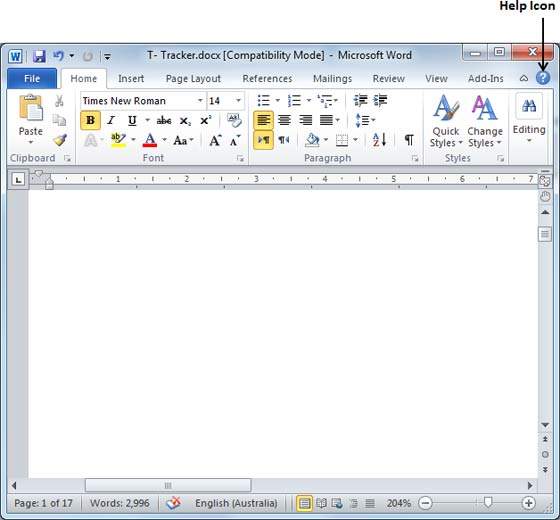
Task: Click the Word application icon in title bar
Action: point(15,56)
